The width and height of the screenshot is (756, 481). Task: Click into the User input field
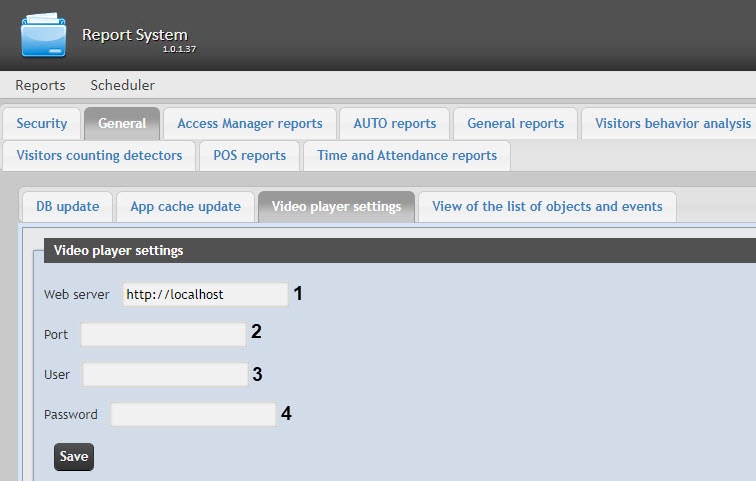[165, 375]
